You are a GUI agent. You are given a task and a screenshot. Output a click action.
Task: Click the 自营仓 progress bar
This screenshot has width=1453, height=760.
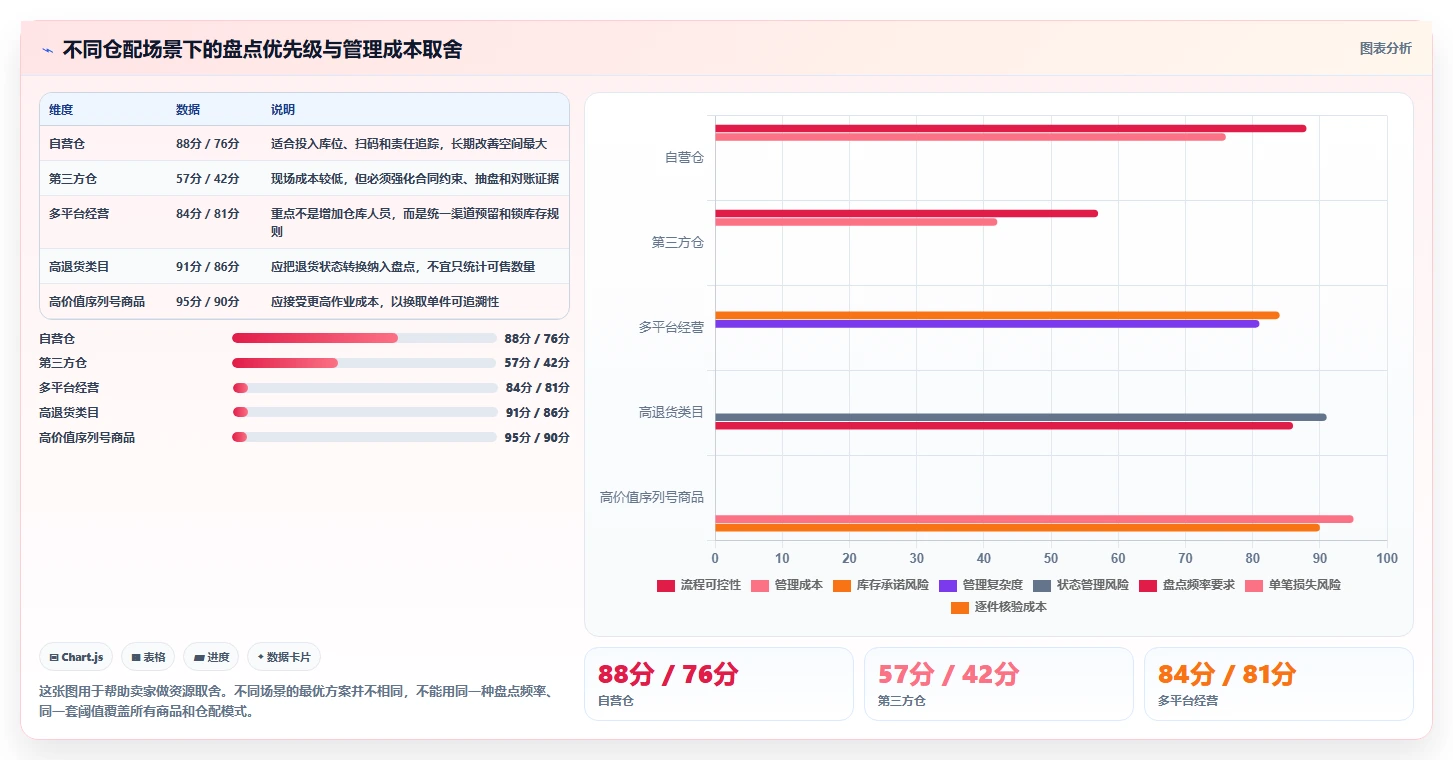coord(364,338)
